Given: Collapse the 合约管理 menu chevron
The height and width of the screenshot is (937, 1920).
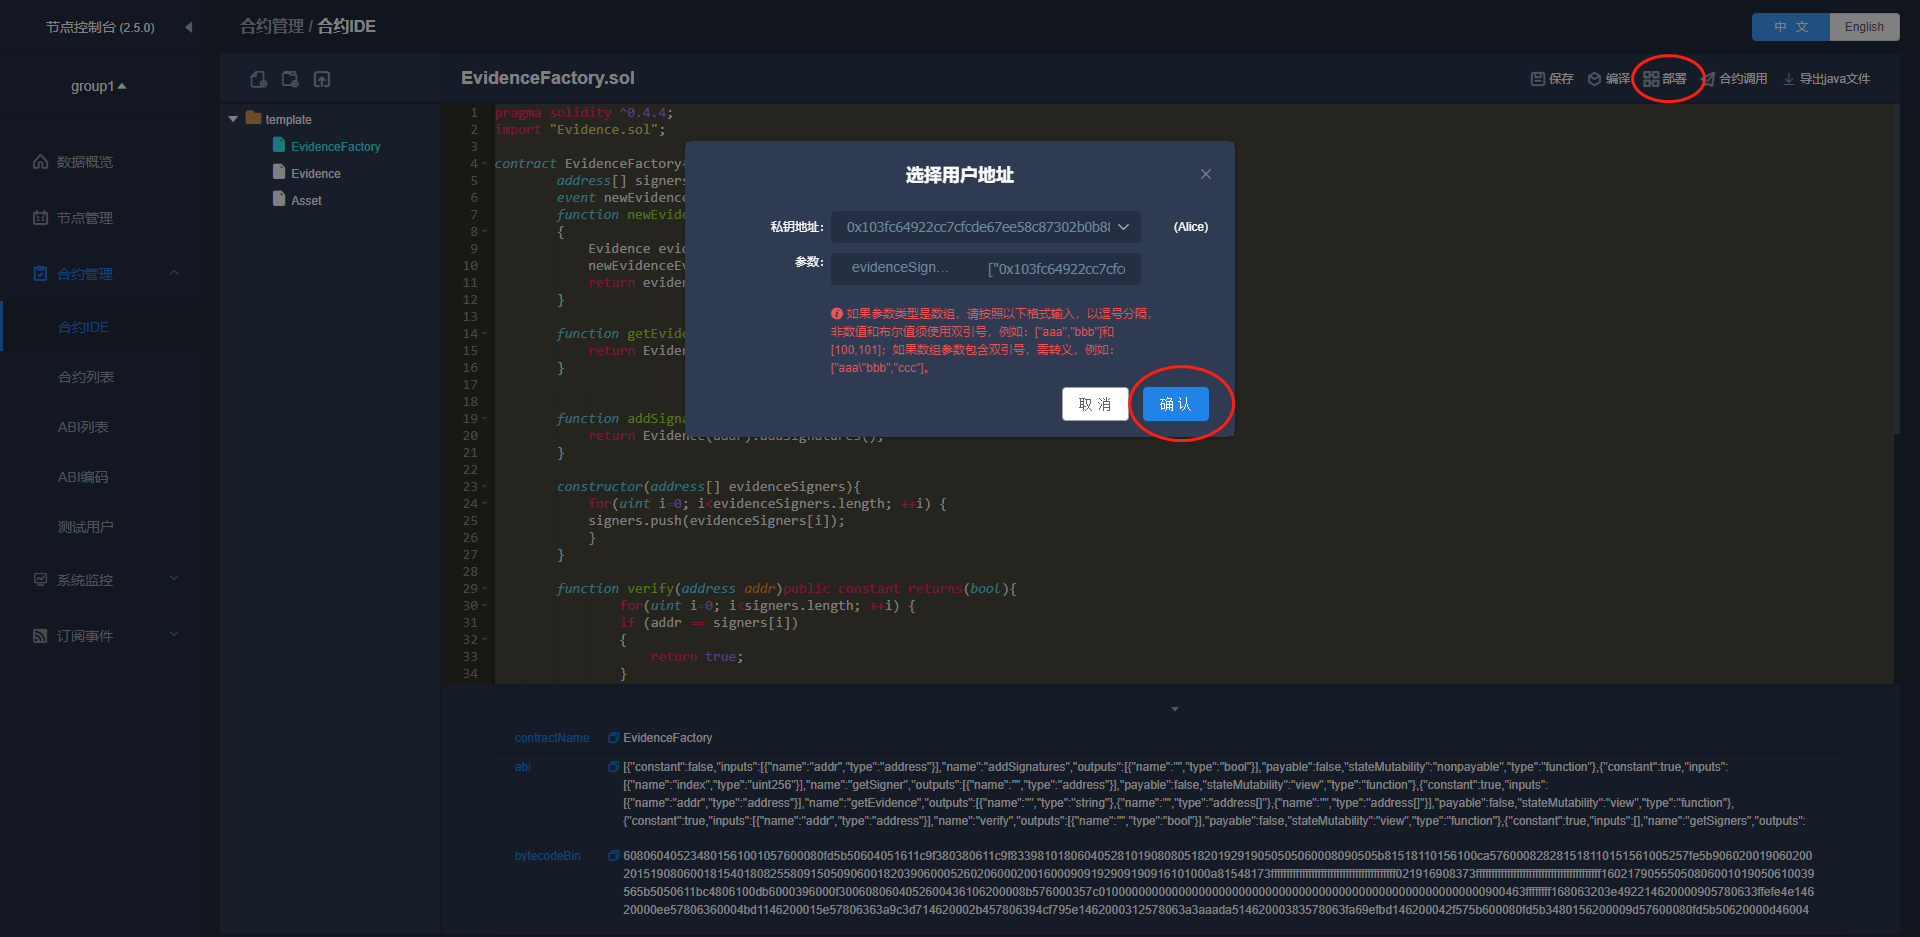Looking at the screenshot, I should coord(174,273).
